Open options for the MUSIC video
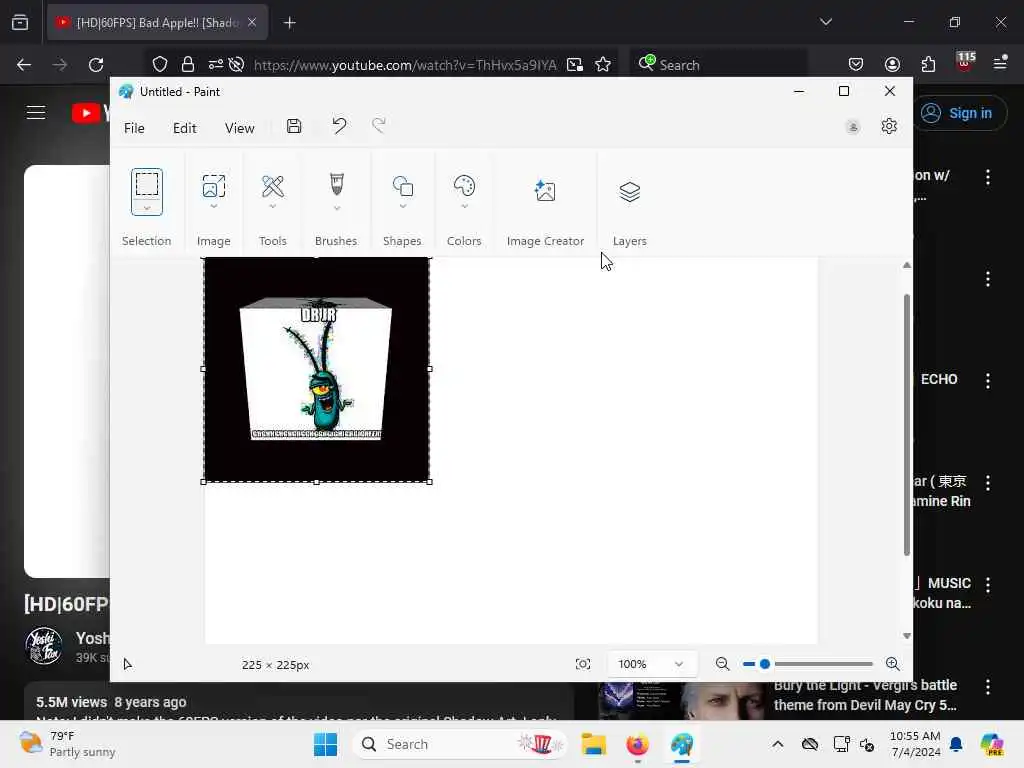 (987, 584)
